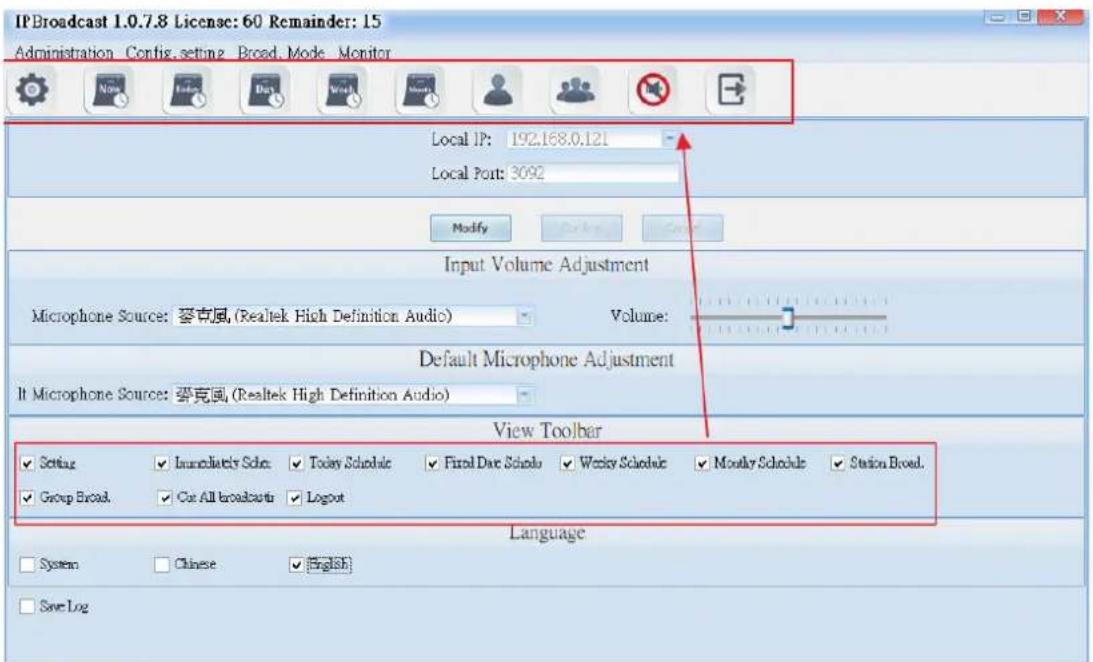Screen dimensions: 1093x662
Task: Click the Logout exit arrow icon
Action: point(731,90)
